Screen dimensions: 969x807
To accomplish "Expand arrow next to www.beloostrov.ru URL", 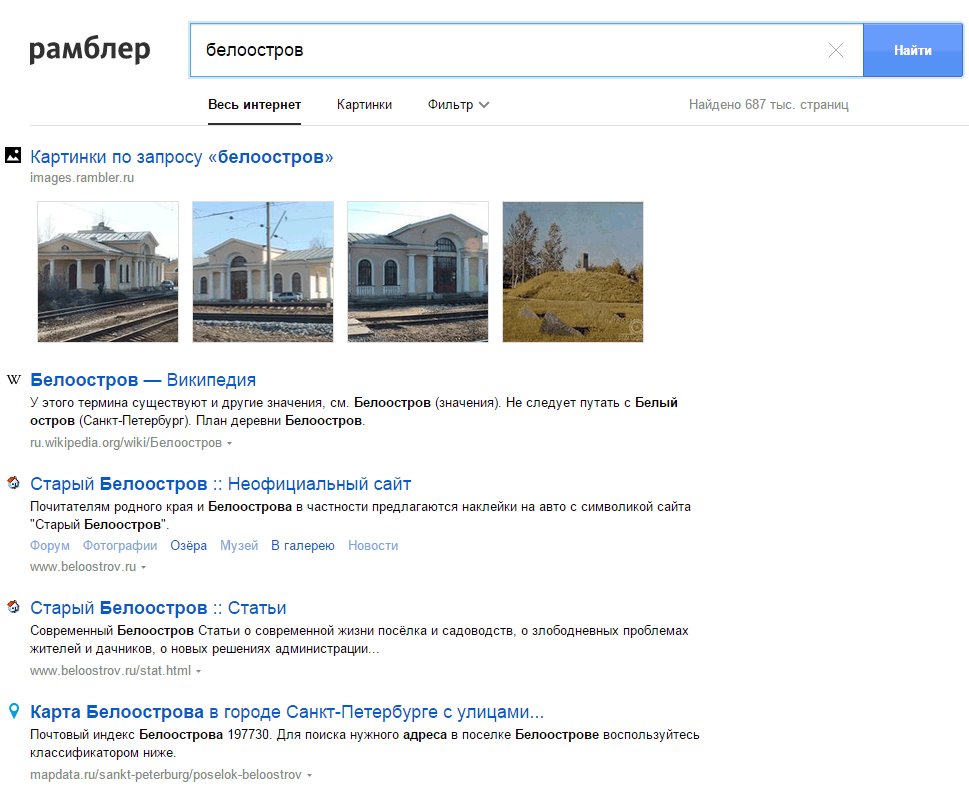I will [x=144, y=568].
